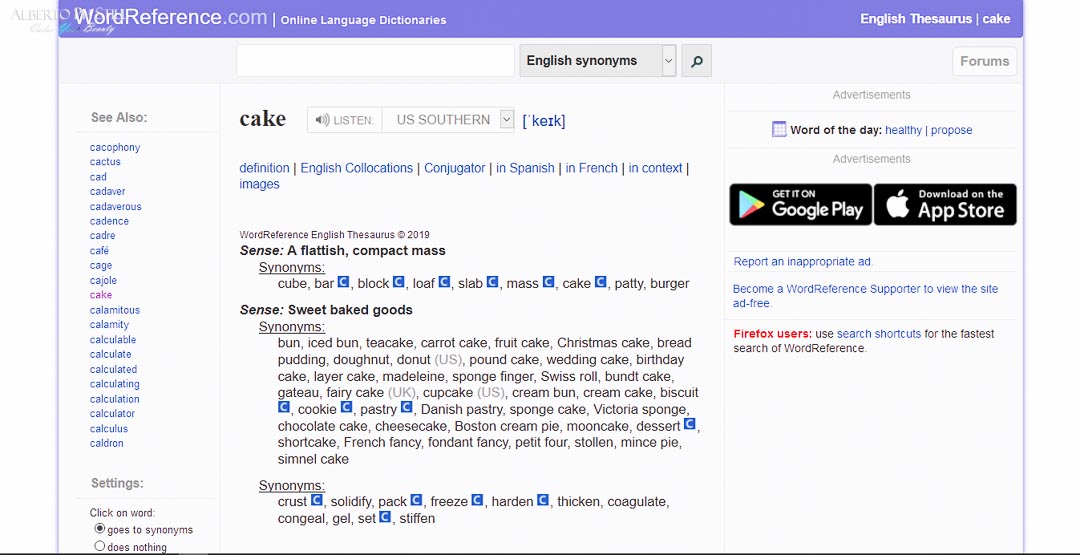Click the Word of the day calendar icon
The height and width of the screenshot is (555, 1080).
[779, 129]
